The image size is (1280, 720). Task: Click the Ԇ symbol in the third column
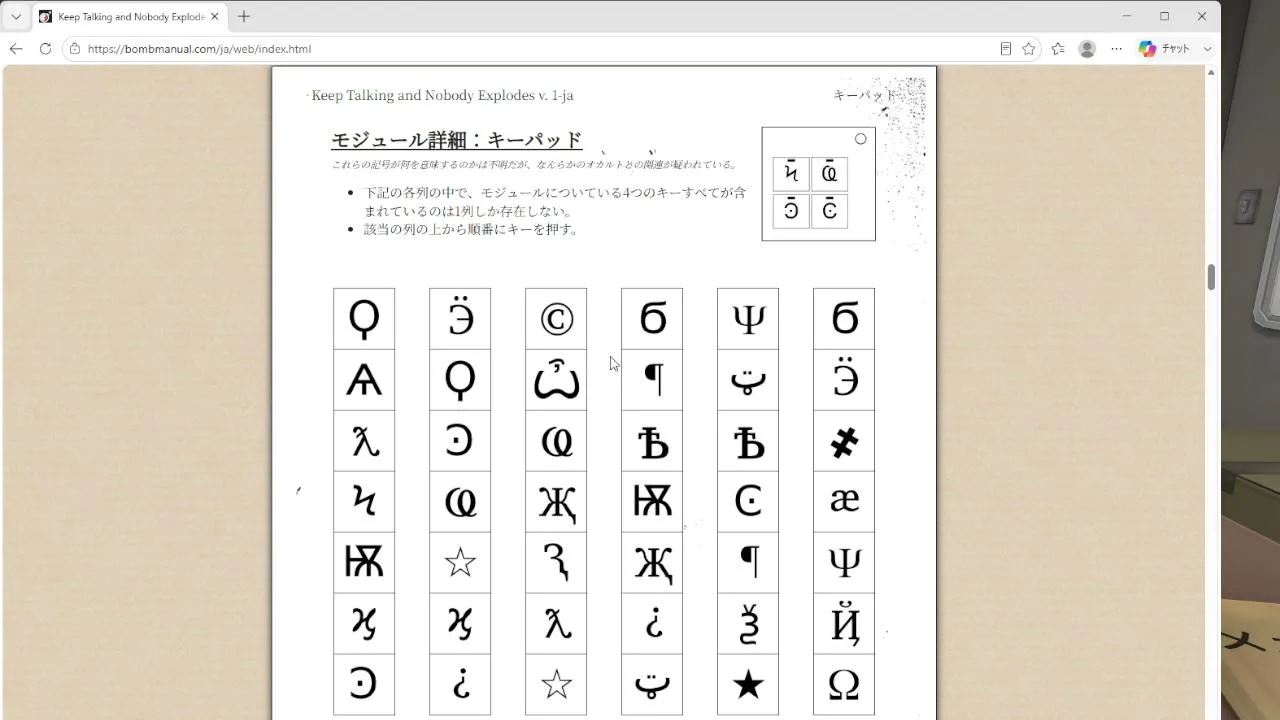(556, 563)
